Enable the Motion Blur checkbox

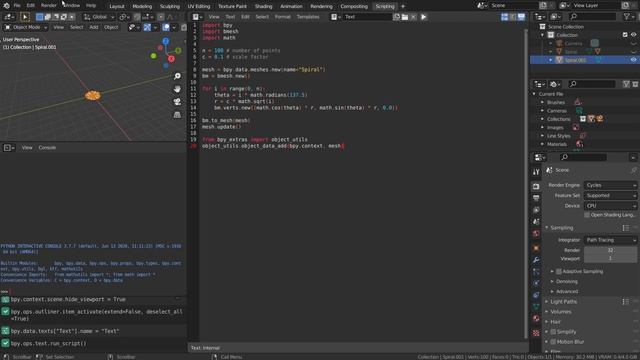553,342
